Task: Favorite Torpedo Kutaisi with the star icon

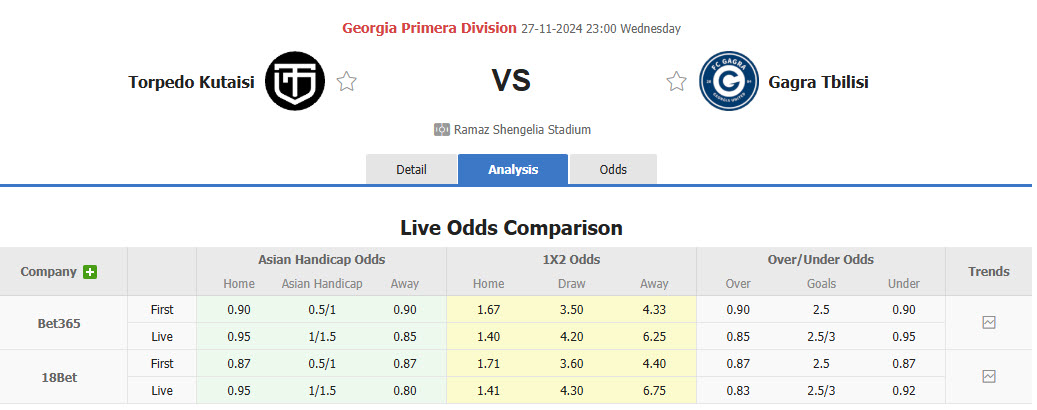Action: coord(346,82)
